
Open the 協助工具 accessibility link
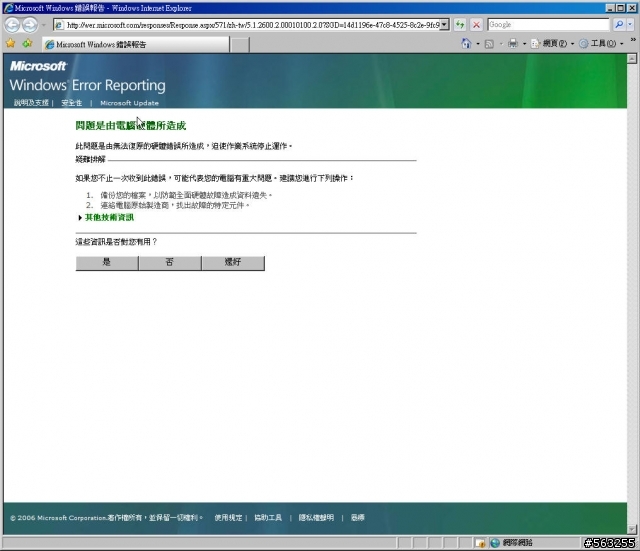click(x=268, y=518)
